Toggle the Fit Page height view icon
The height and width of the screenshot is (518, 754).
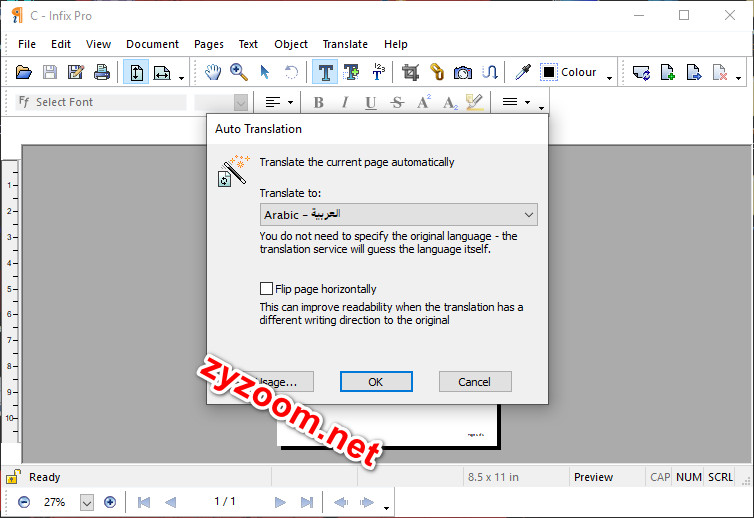pos(136,73)
